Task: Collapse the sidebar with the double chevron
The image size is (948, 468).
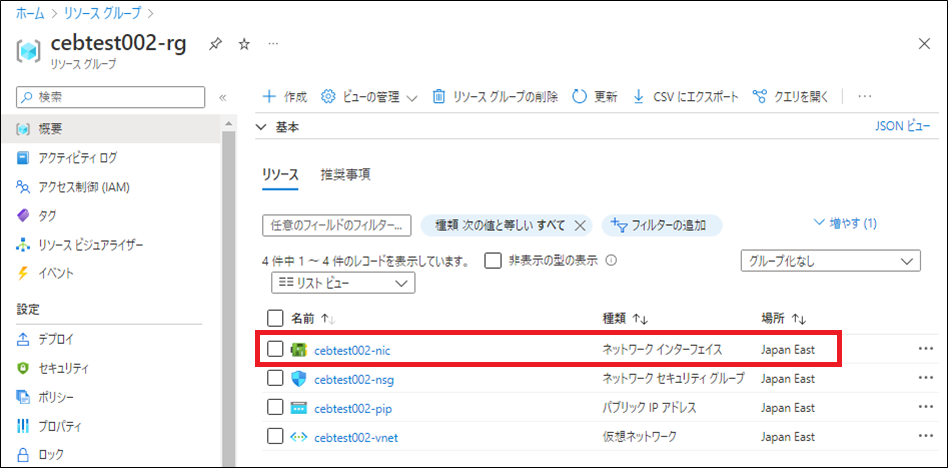Action: tap(222, 97)
